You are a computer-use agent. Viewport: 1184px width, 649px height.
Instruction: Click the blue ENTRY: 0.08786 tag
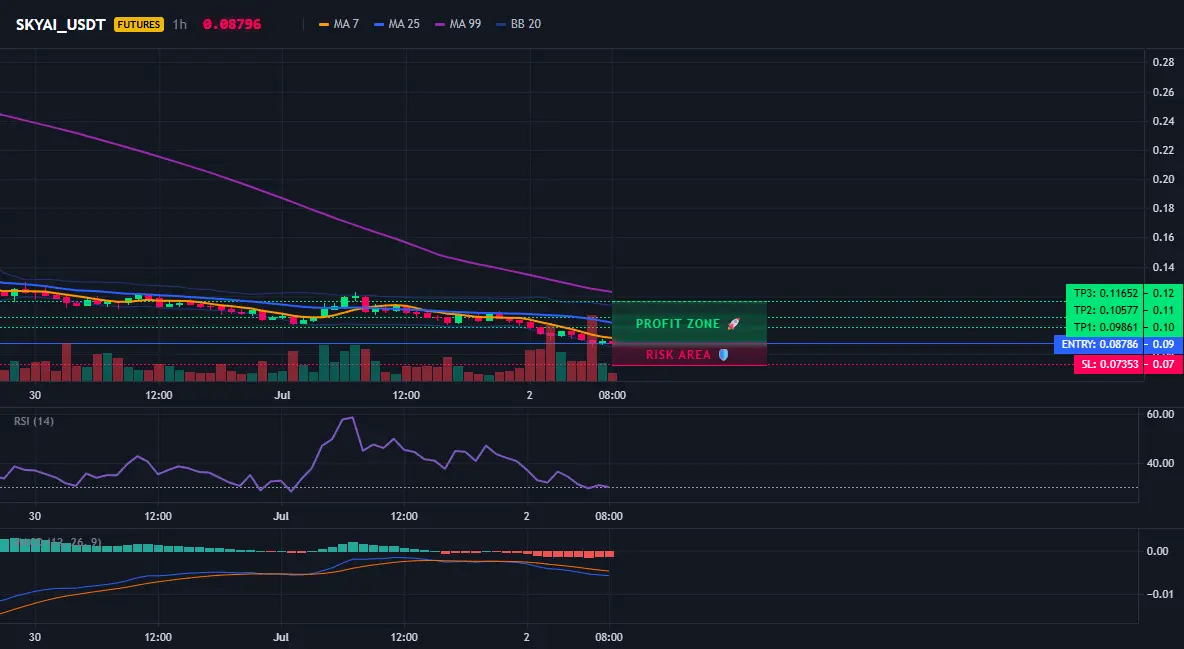point(1099,345)
